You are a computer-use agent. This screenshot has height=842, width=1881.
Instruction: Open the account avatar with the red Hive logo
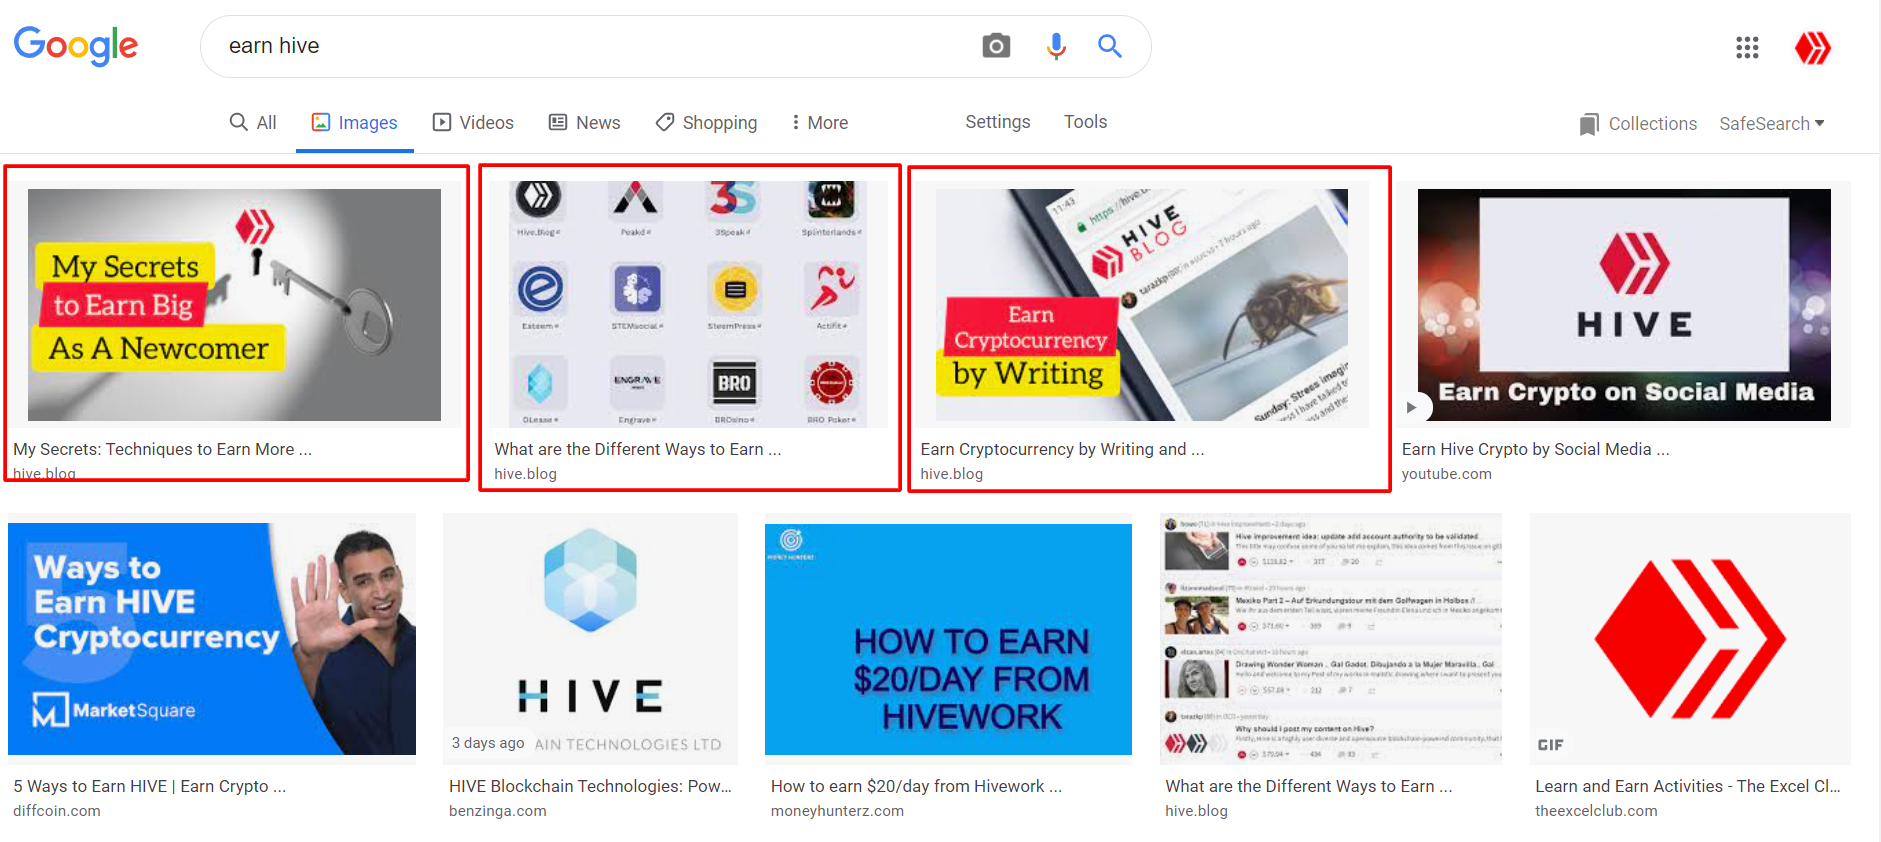tap(1813, 47)
